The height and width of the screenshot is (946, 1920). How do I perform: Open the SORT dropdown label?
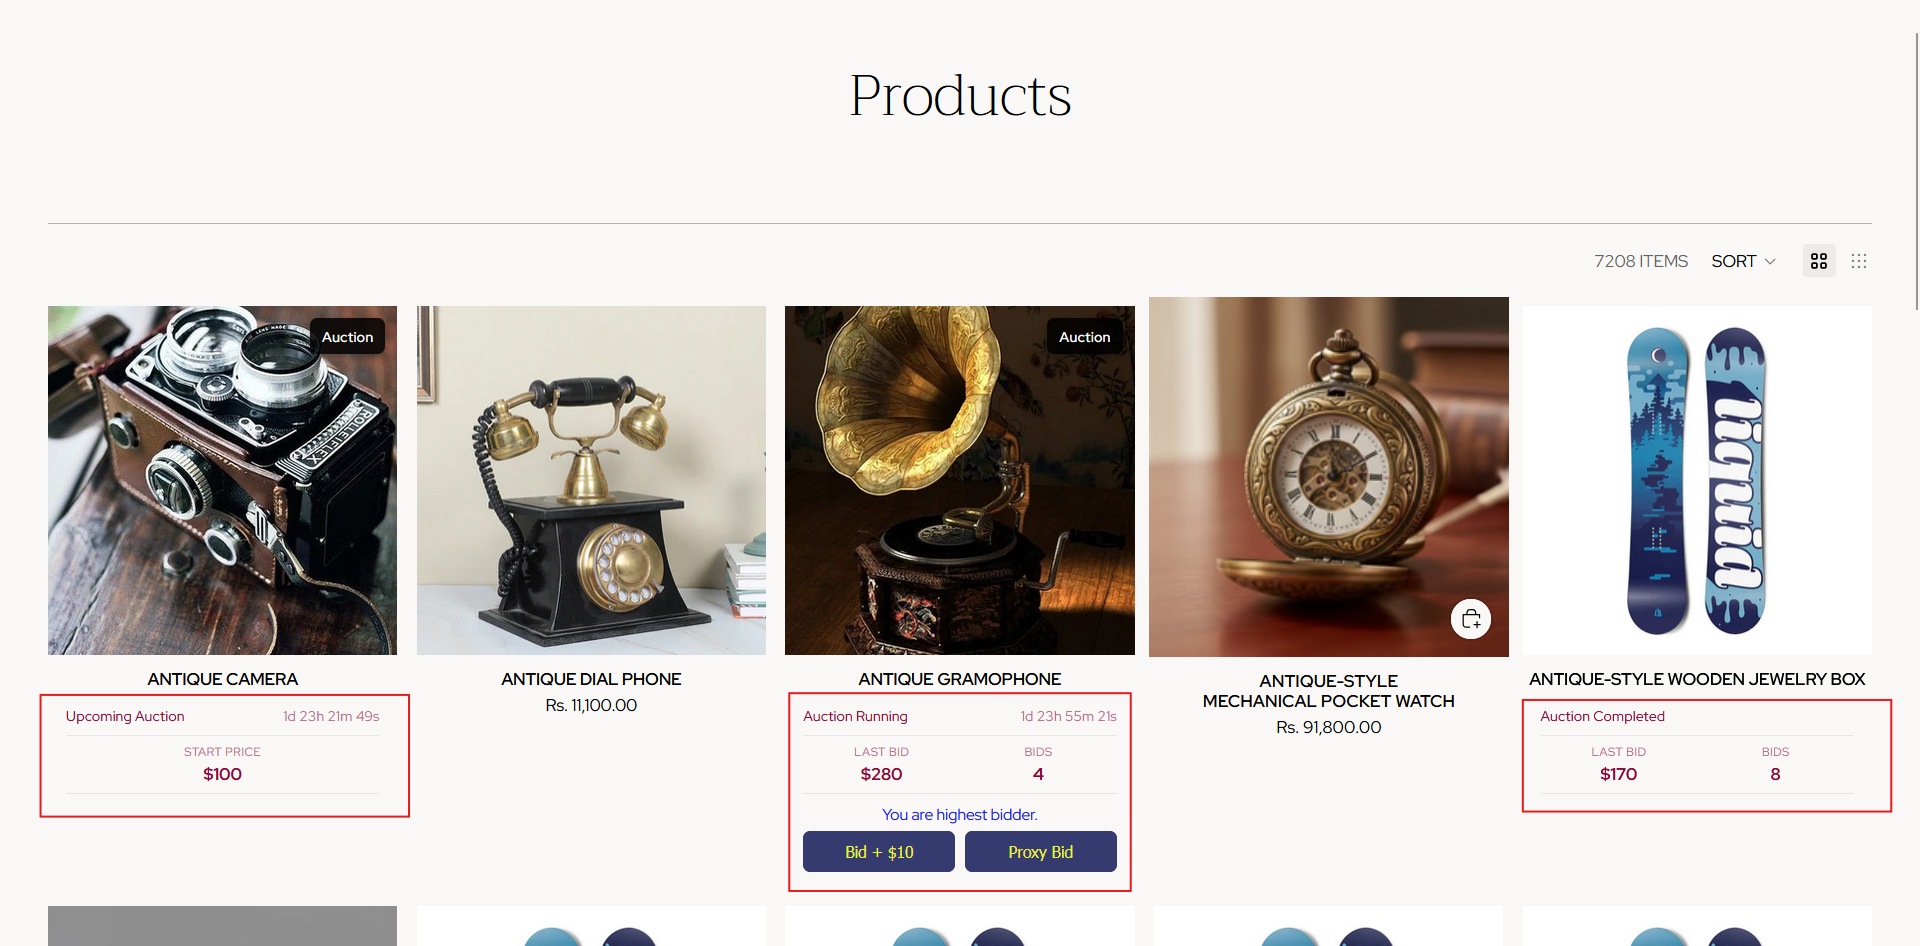pos(1733,261)
